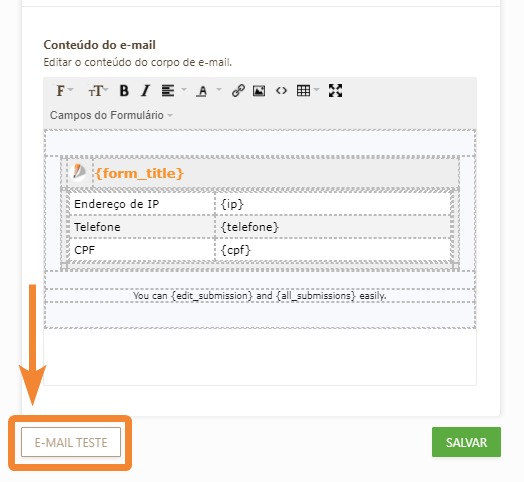
Task: Insert a hyperlink with the link icon
Action: coord(238,91)
